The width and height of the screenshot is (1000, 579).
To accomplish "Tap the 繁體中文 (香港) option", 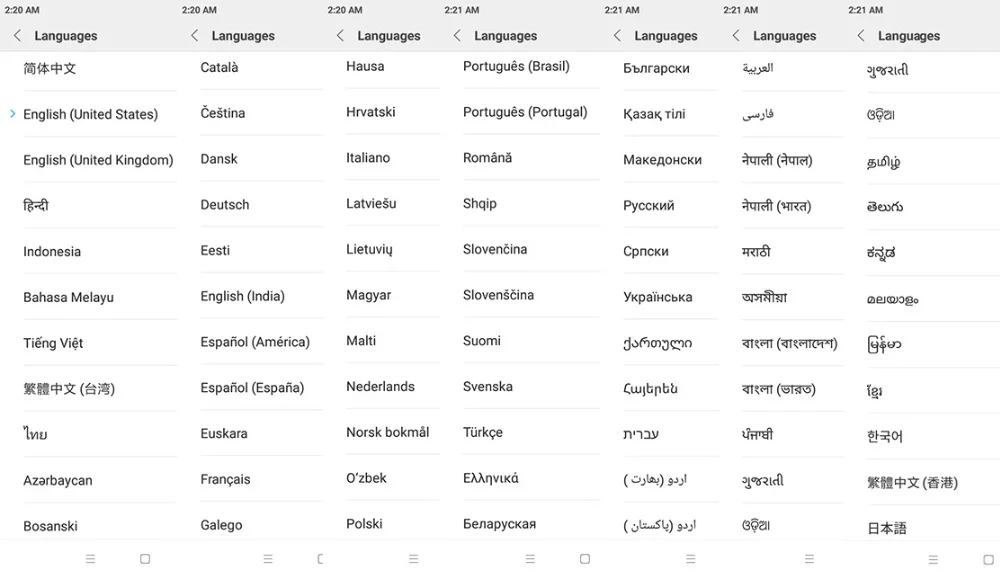I will [x=912, y=482].
